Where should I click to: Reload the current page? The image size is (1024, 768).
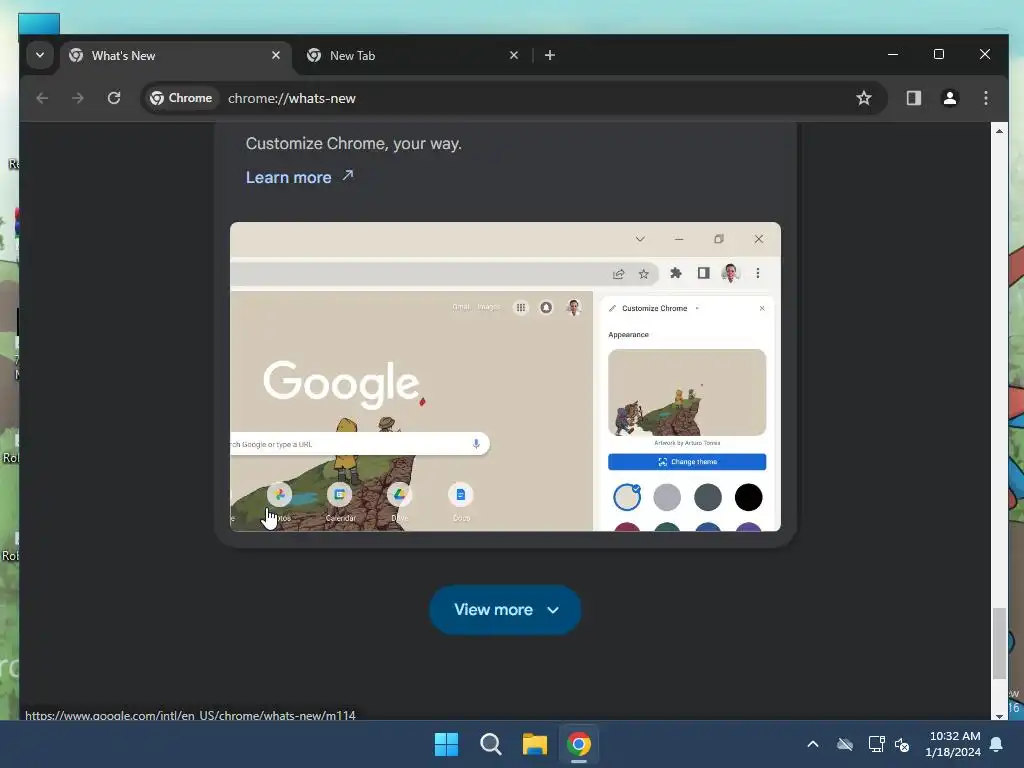coord(114,98)
